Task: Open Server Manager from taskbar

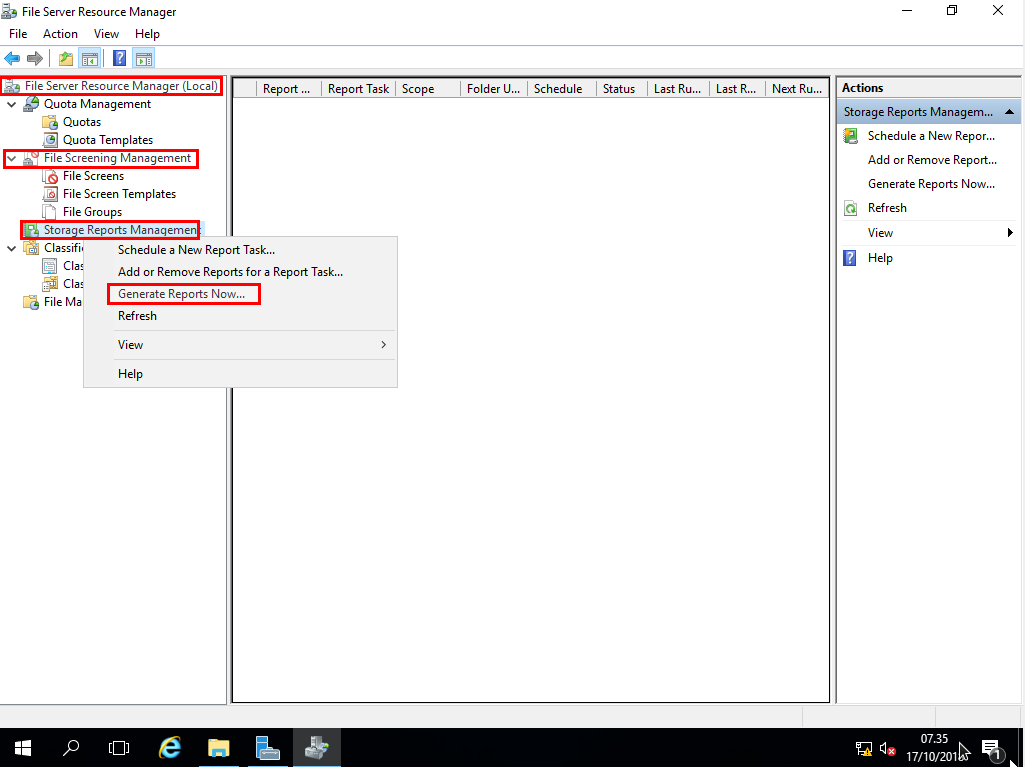Action: click(267, 747)
